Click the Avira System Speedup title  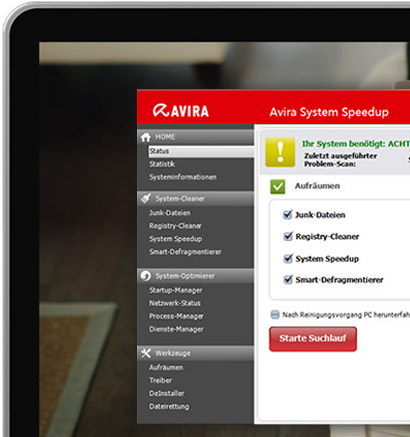[x=329, y=112]
